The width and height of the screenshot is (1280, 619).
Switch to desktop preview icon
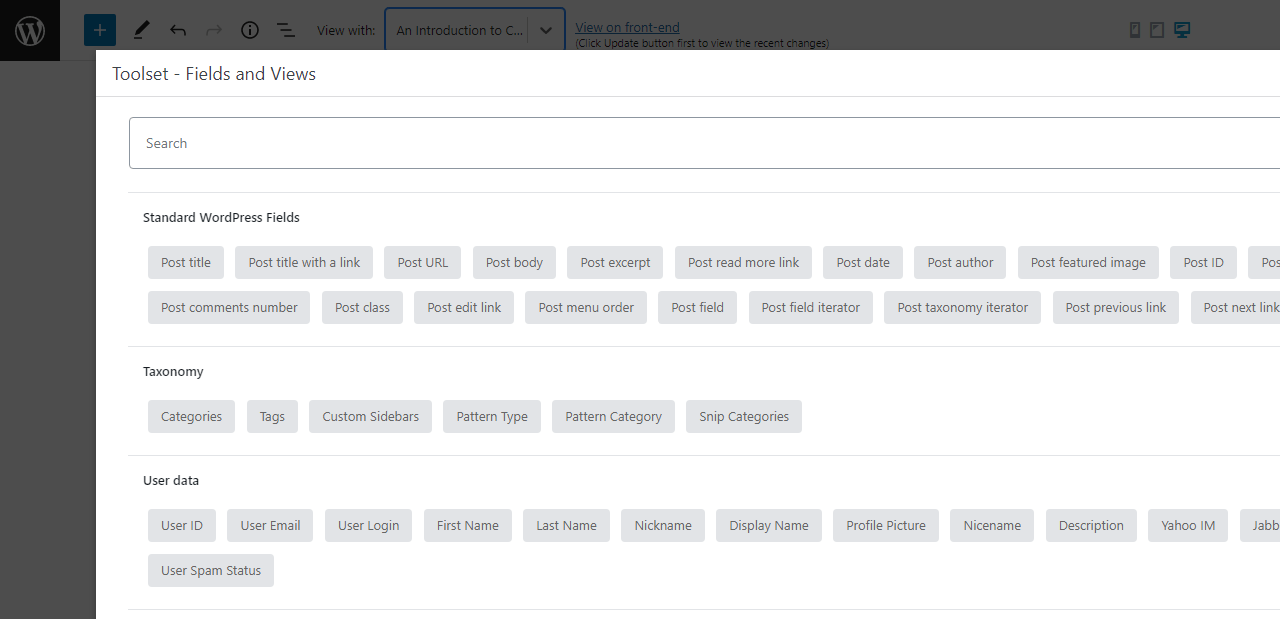(x=1182, y=30)
